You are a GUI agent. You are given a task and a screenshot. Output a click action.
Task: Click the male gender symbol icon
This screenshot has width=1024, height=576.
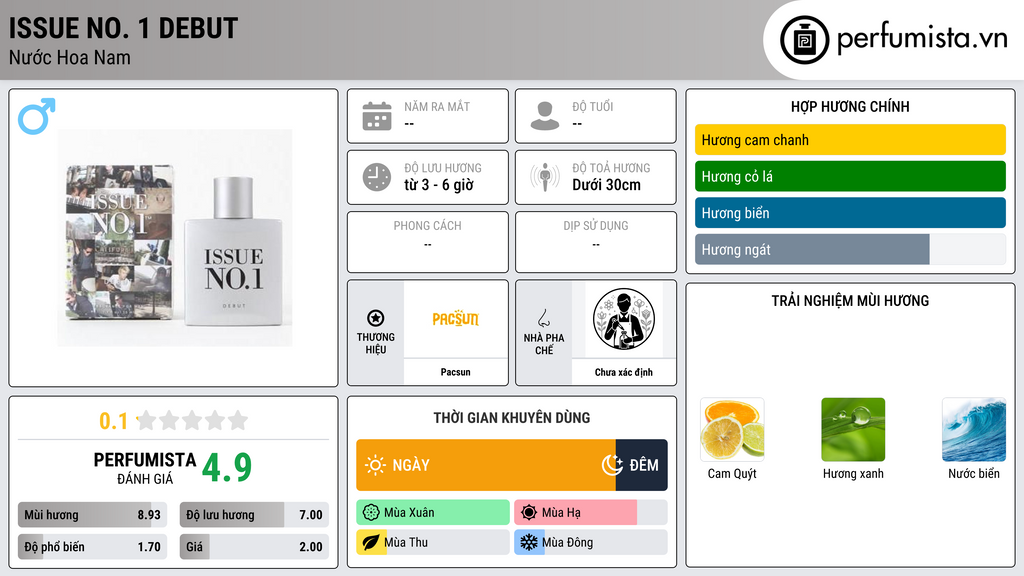[x=37, y=116]
